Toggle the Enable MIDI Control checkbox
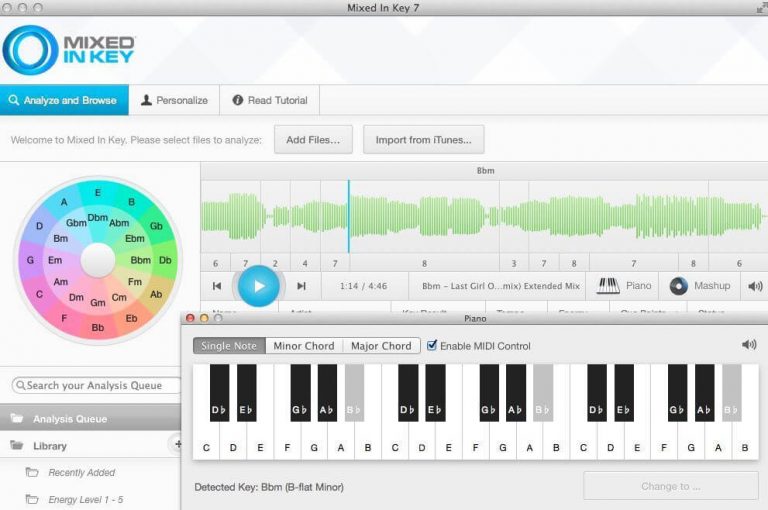Screen dimensions: 768x510 coord(432,345)
